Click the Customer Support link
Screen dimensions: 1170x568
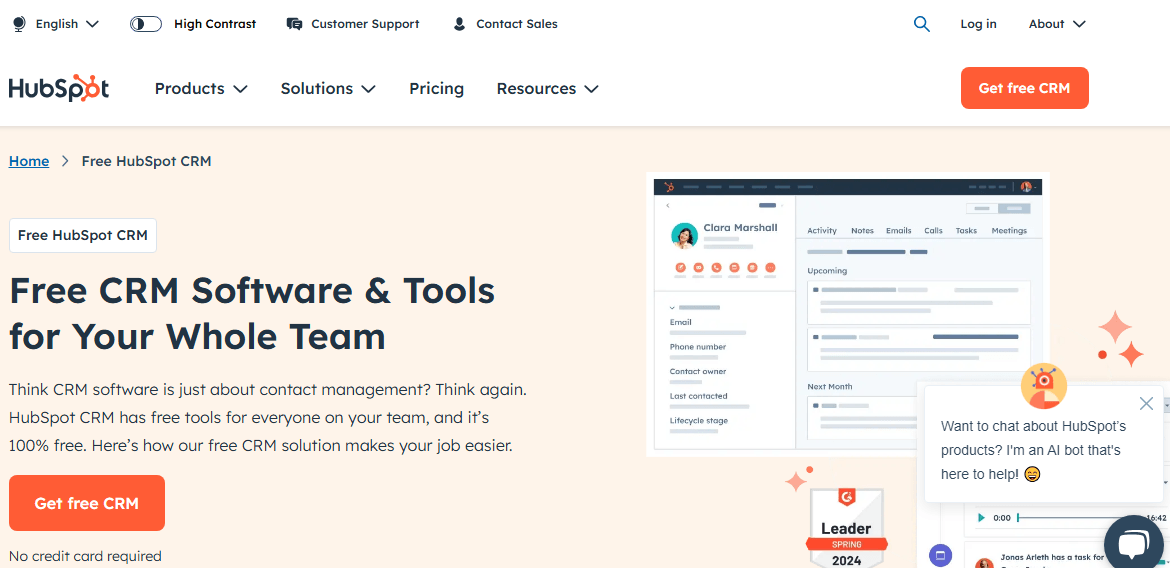365,24
